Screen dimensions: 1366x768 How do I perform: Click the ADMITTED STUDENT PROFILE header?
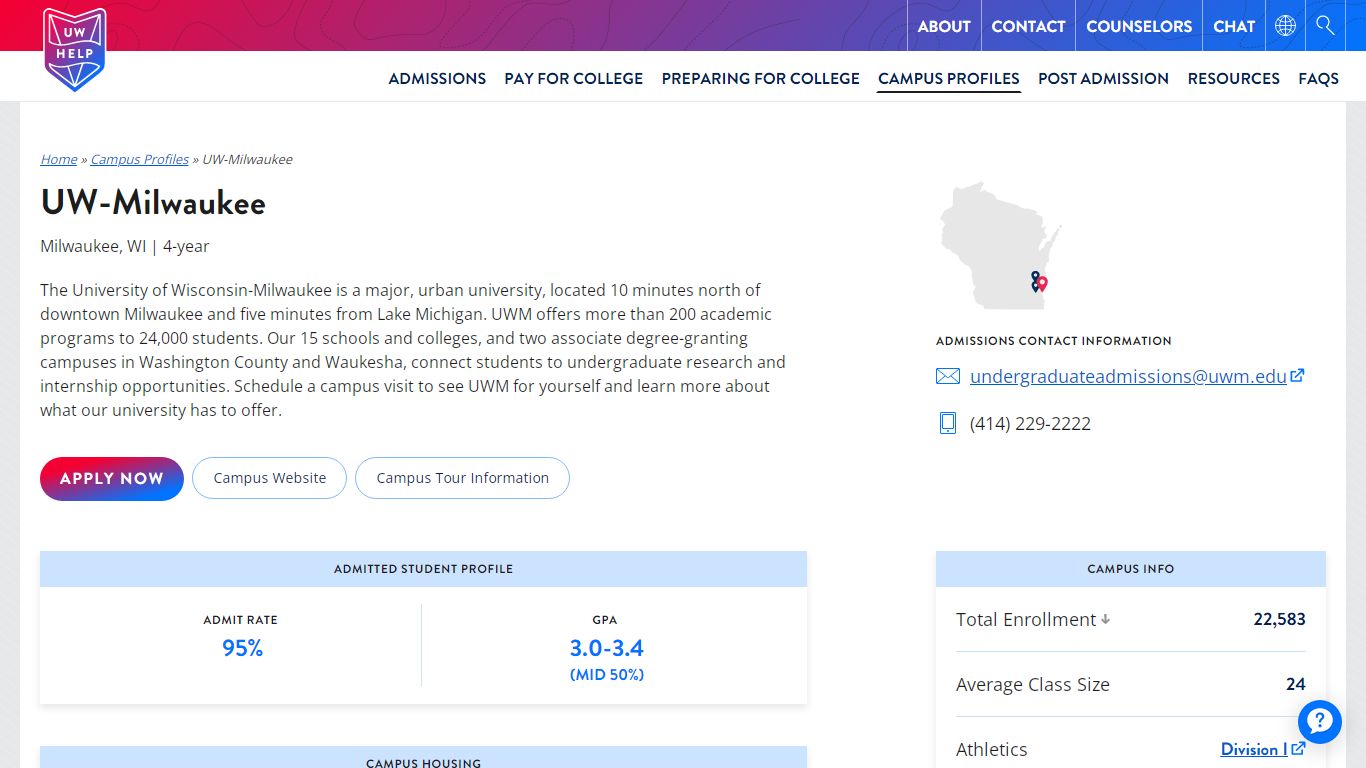(423, 569)
